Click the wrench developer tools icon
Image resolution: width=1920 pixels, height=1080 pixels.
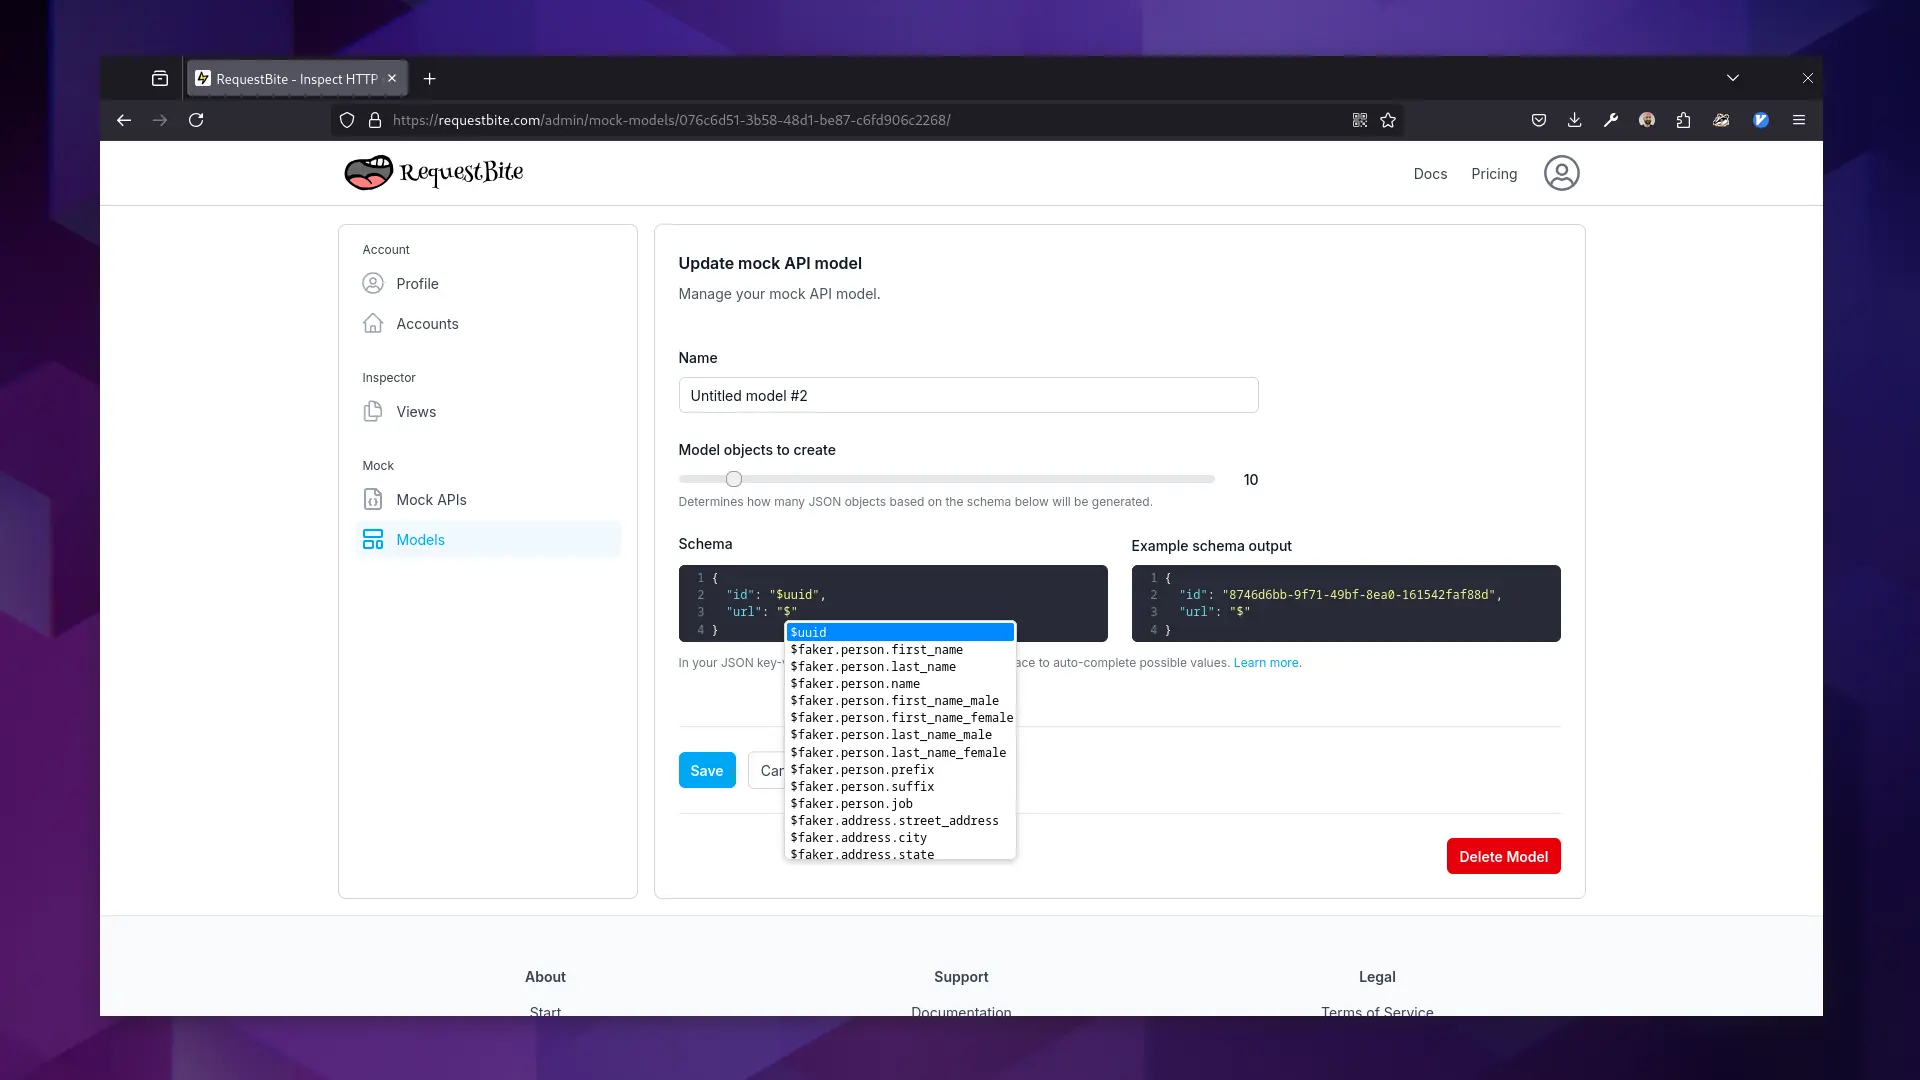coord(1611,120)
